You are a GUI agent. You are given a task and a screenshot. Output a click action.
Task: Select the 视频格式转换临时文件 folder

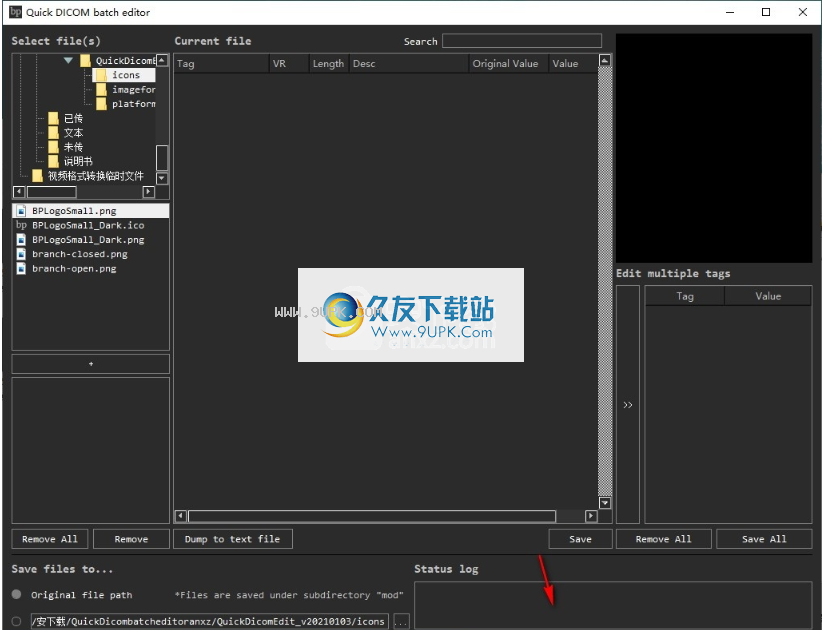(96, 176)
